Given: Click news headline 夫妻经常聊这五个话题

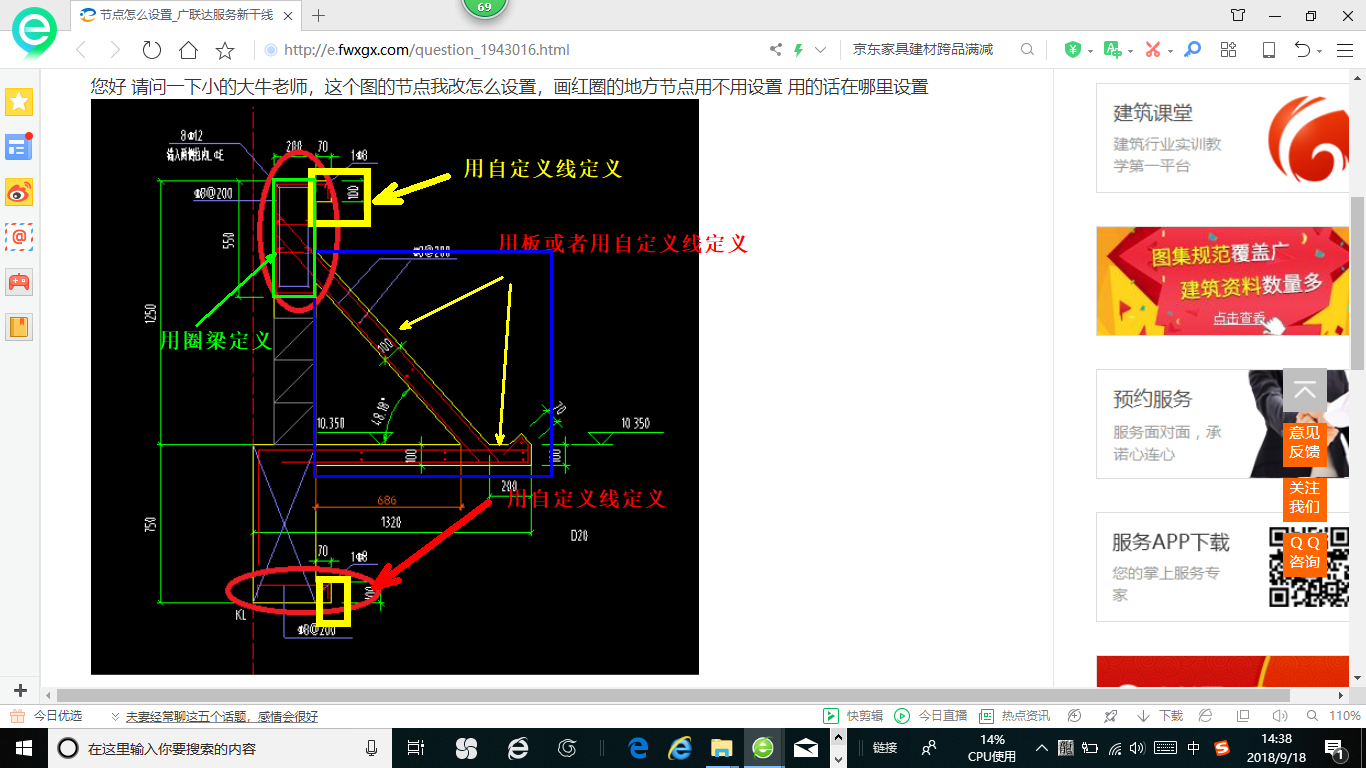Looking at the screenshot, I should [221, 716].
